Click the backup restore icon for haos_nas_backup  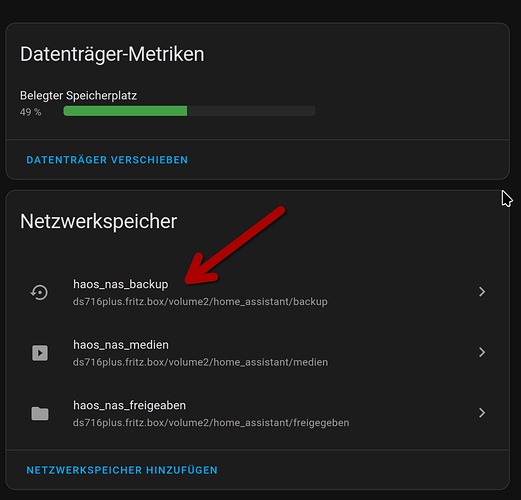pos(40,292)
